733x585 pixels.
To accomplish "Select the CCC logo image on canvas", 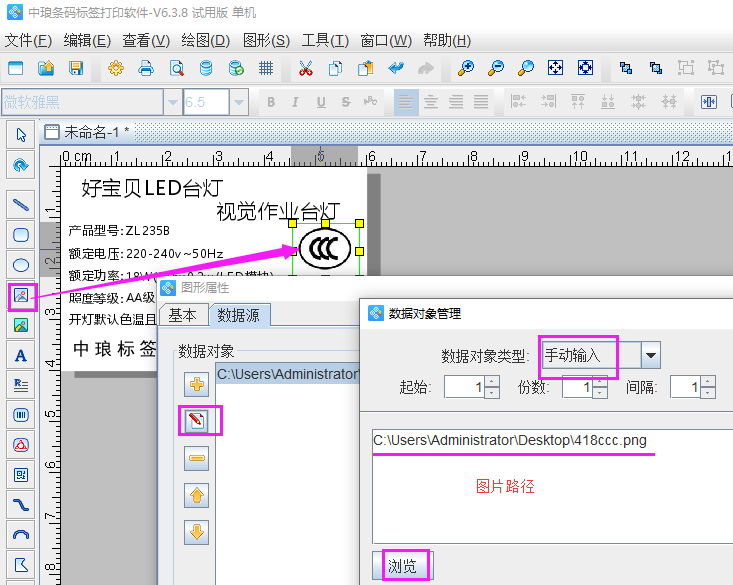I will (326, 249).
